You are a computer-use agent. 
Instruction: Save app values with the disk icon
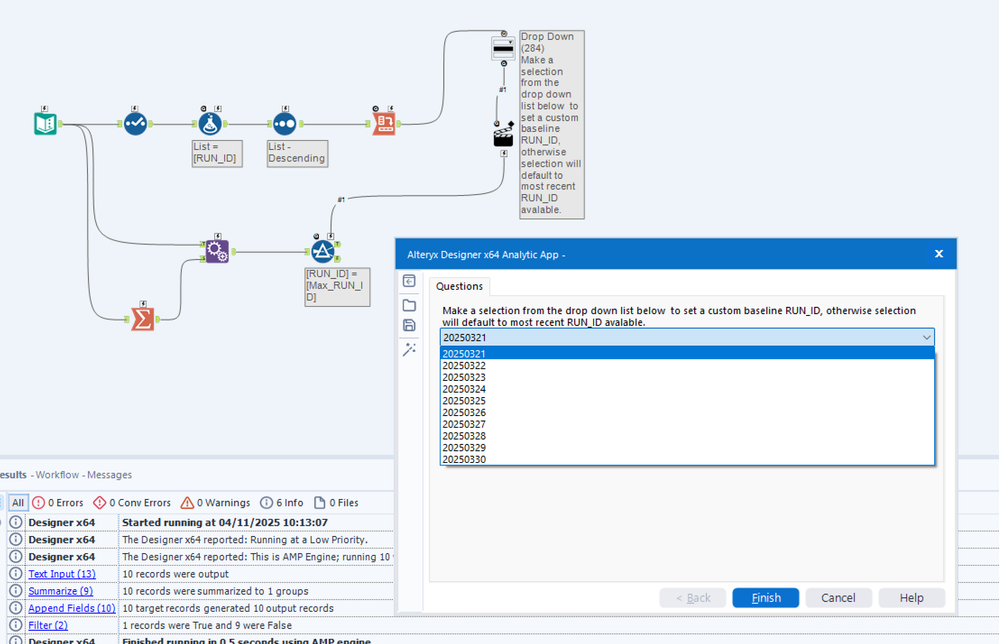pyautogui.click(x=410, y=326)
